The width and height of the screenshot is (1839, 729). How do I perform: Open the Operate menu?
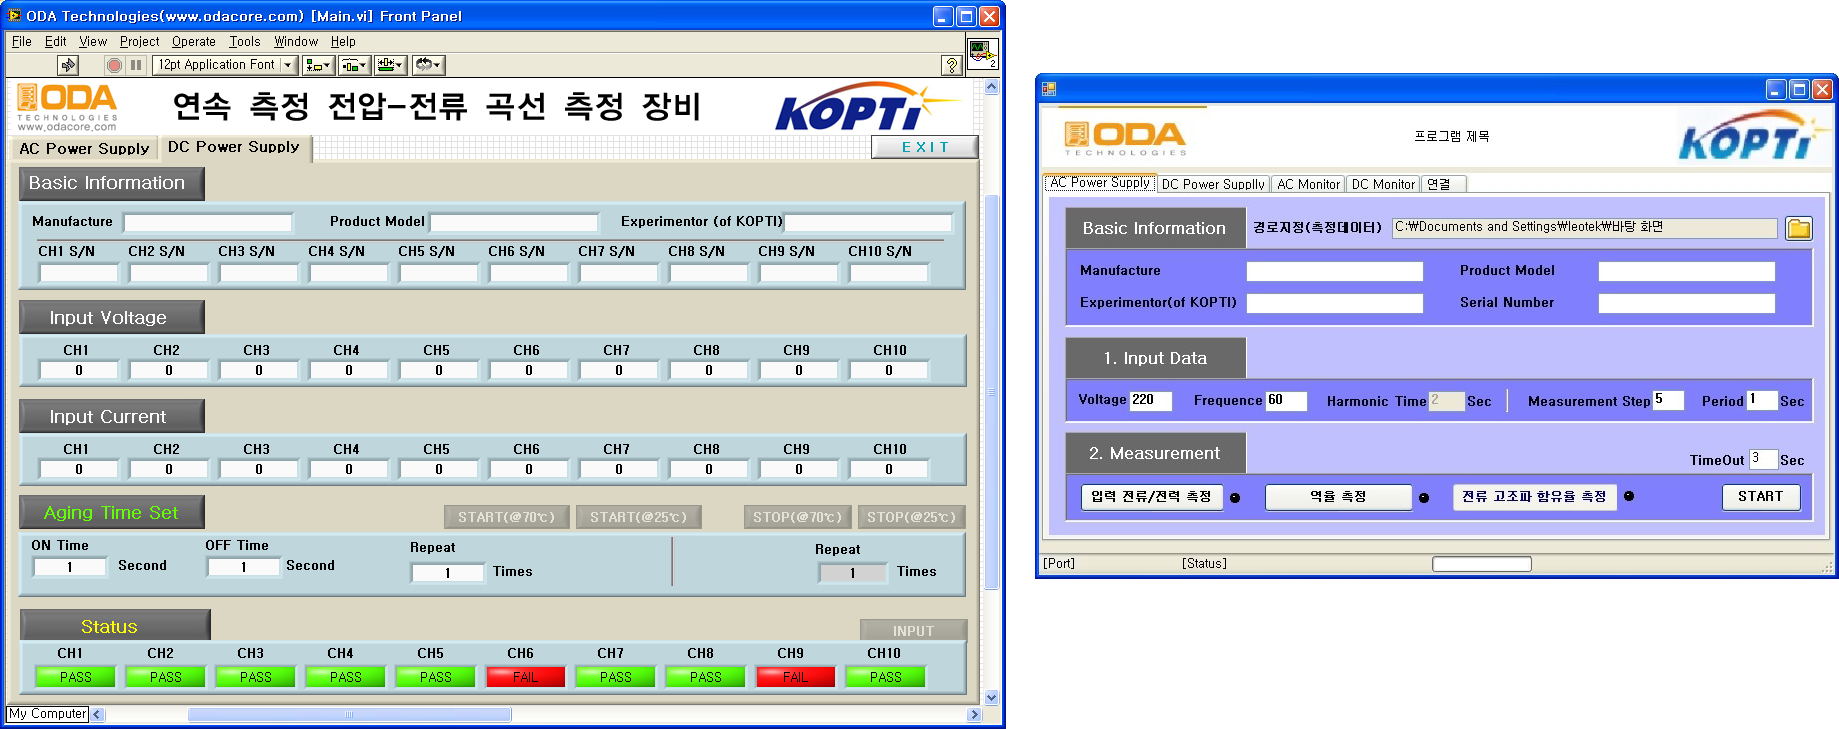[193, 42]
